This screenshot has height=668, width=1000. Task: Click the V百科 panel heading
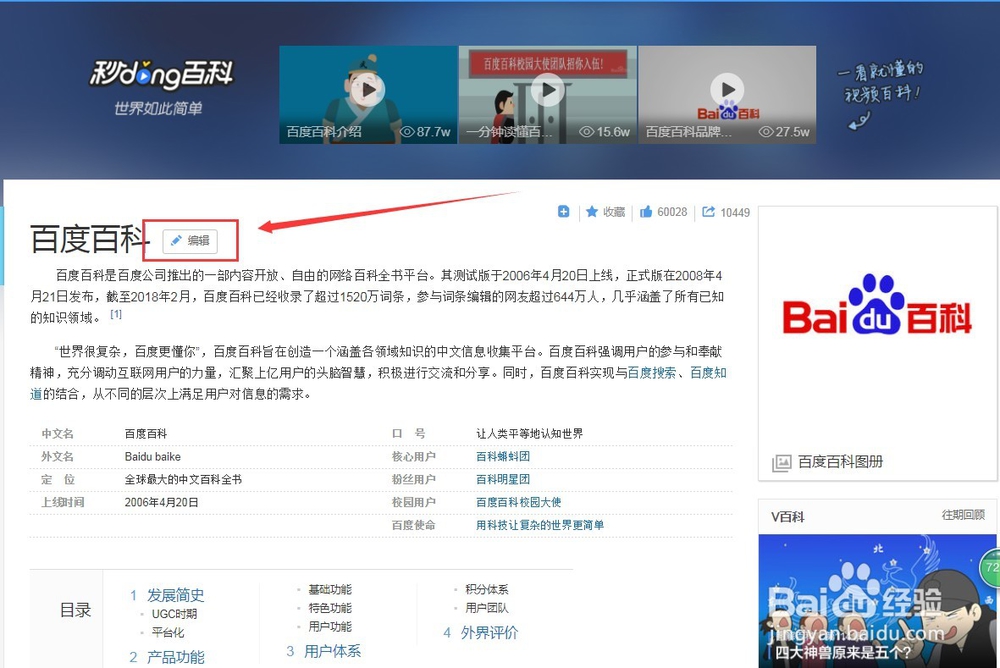[788, 516]
